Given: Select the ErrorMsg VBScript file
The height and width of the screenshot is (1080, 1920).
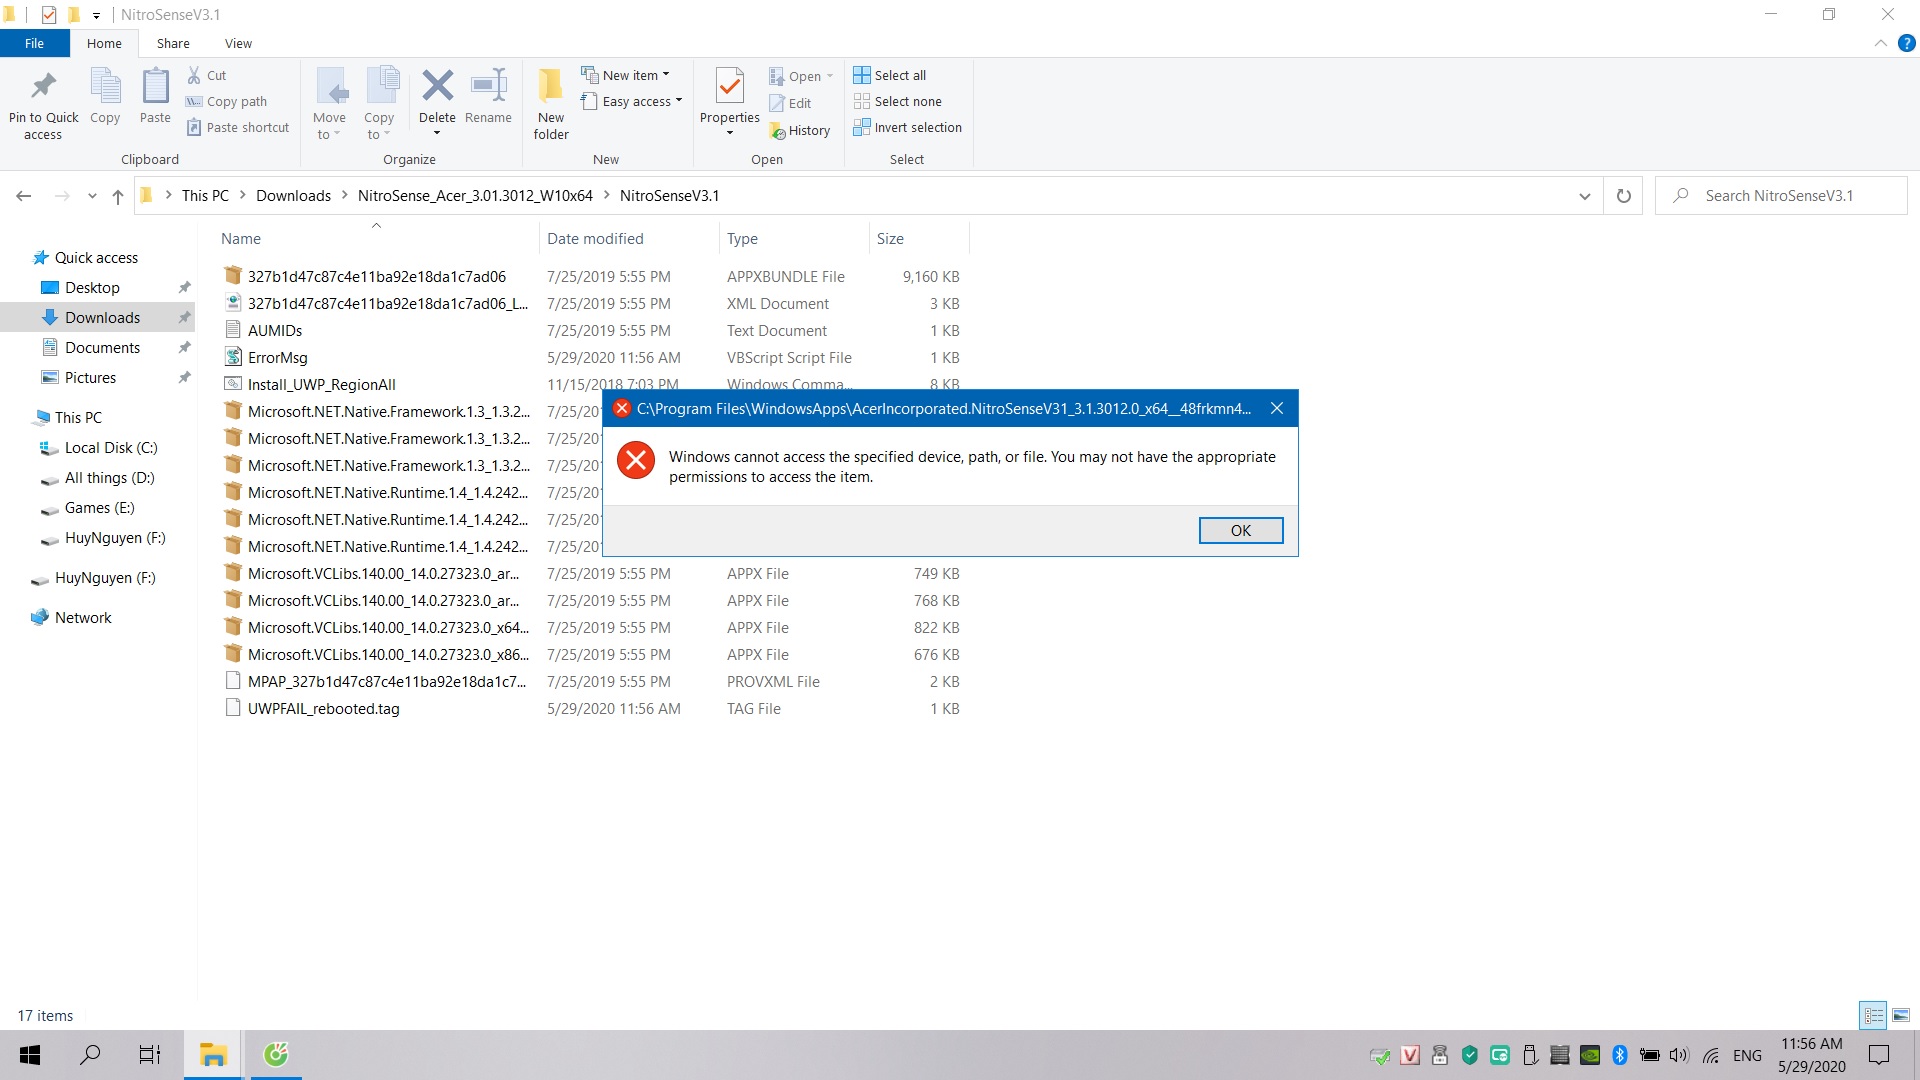Looking at the screenshot, I should (278, 358).
